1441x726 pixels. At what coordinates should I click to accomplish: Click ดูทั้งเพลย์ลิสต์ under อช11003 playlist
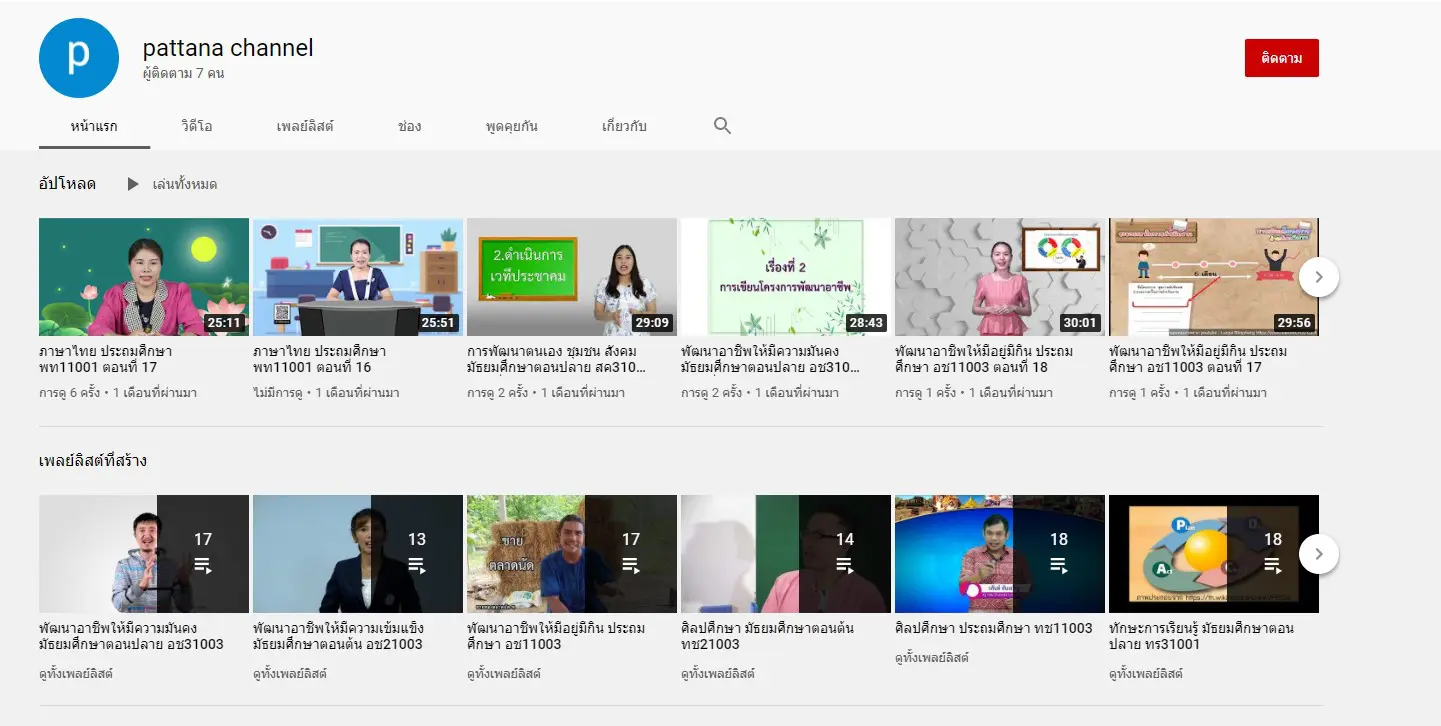[x=504, y=674]
